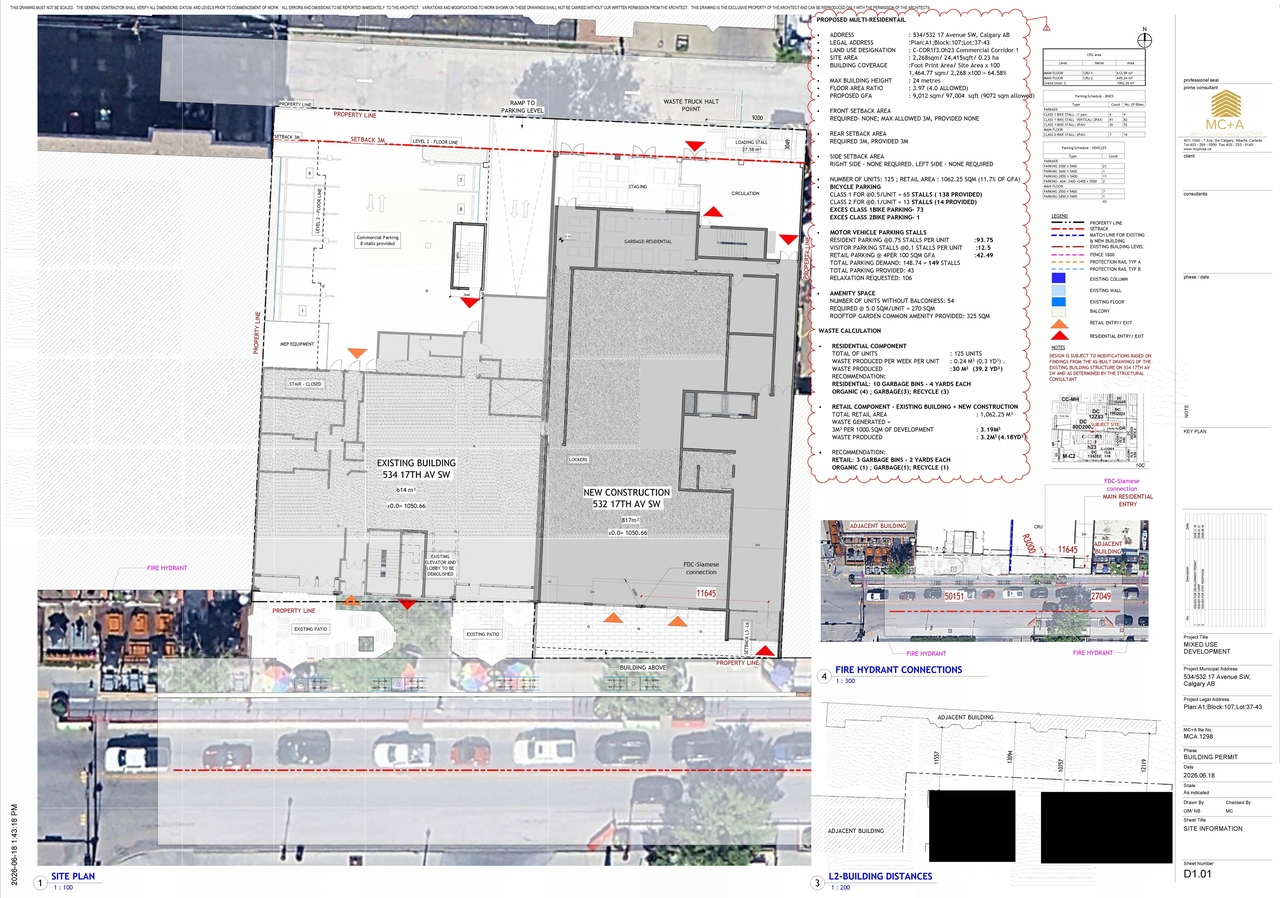Click the red entry arrow under CIRCULATION label
Image resolution: width=1280 pixels, height=898 pixels.
pos(713,211)
